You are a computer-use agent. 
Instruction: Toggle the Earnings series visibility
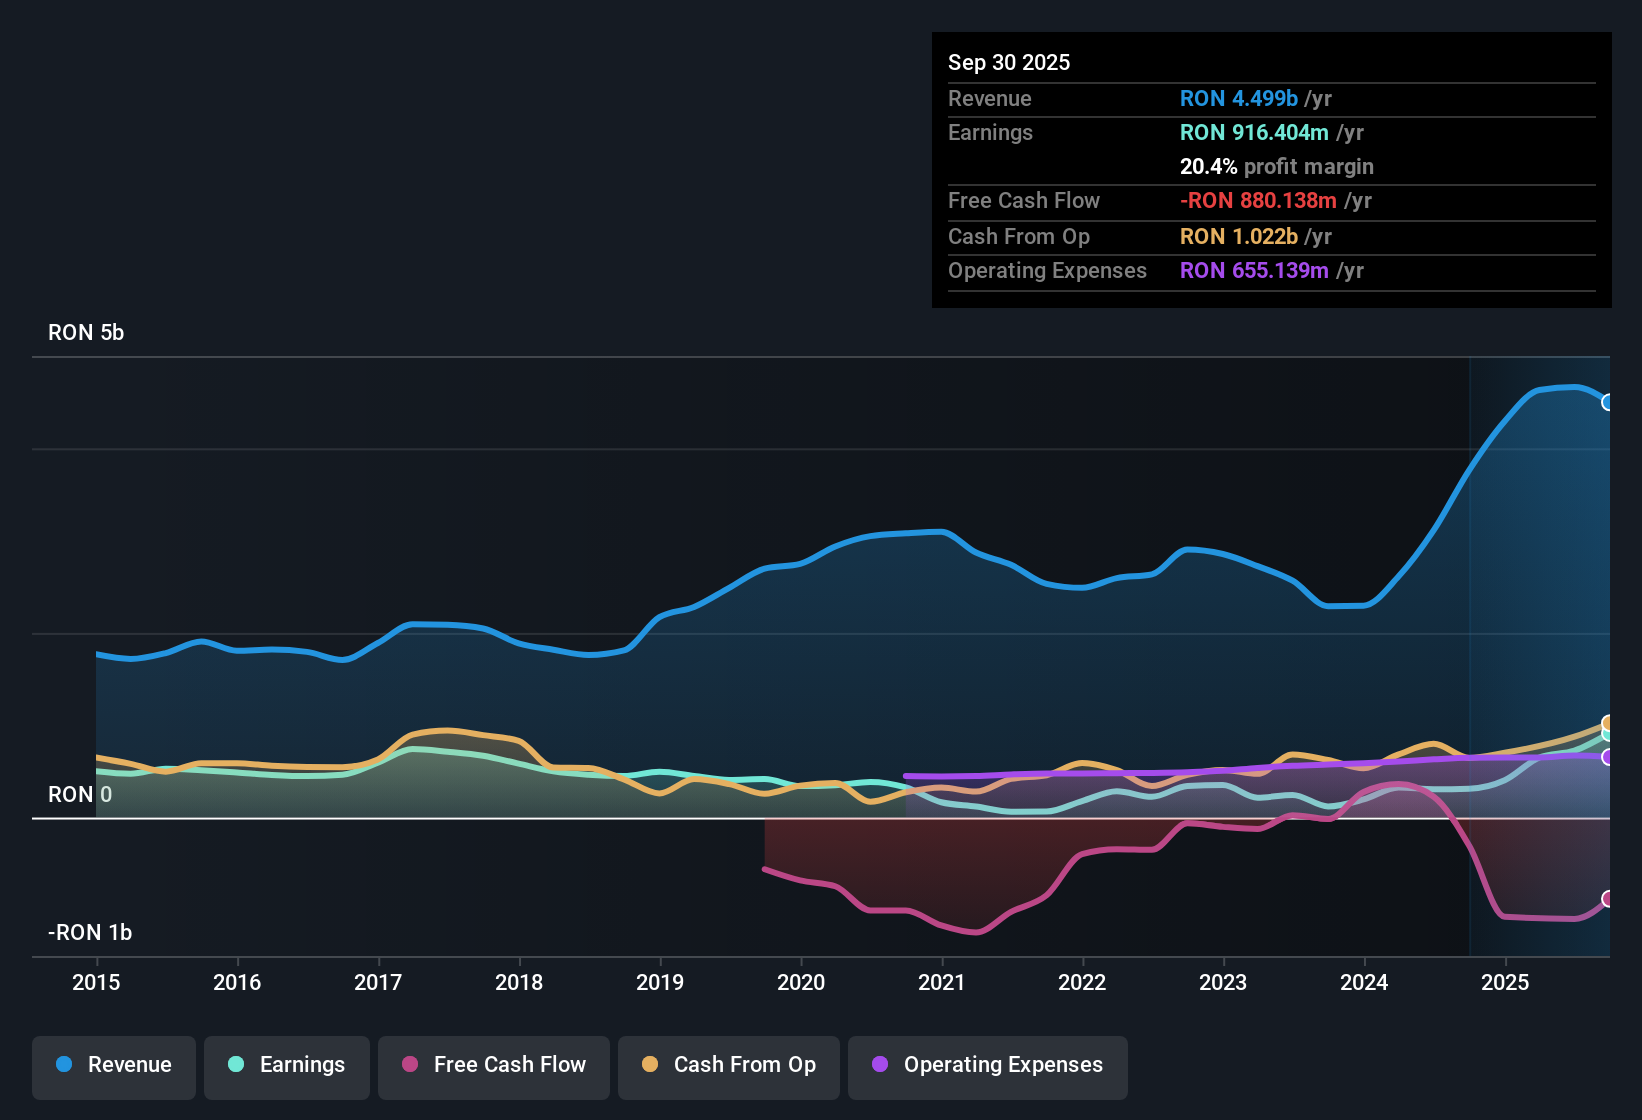point(286,1065)
